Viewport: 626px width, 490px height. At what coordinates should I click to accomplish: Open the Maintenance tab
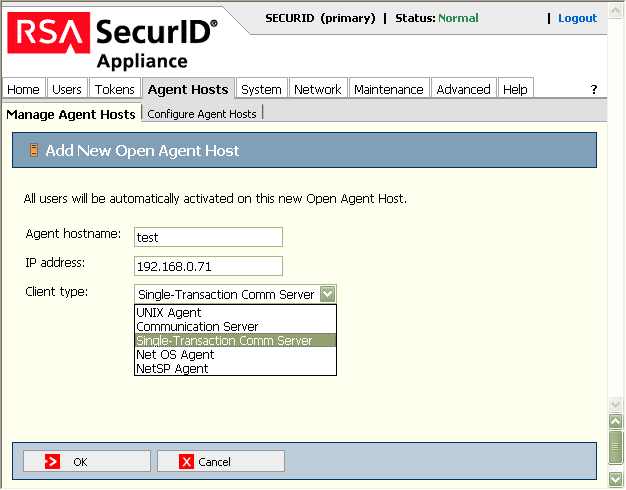point(389,89)
